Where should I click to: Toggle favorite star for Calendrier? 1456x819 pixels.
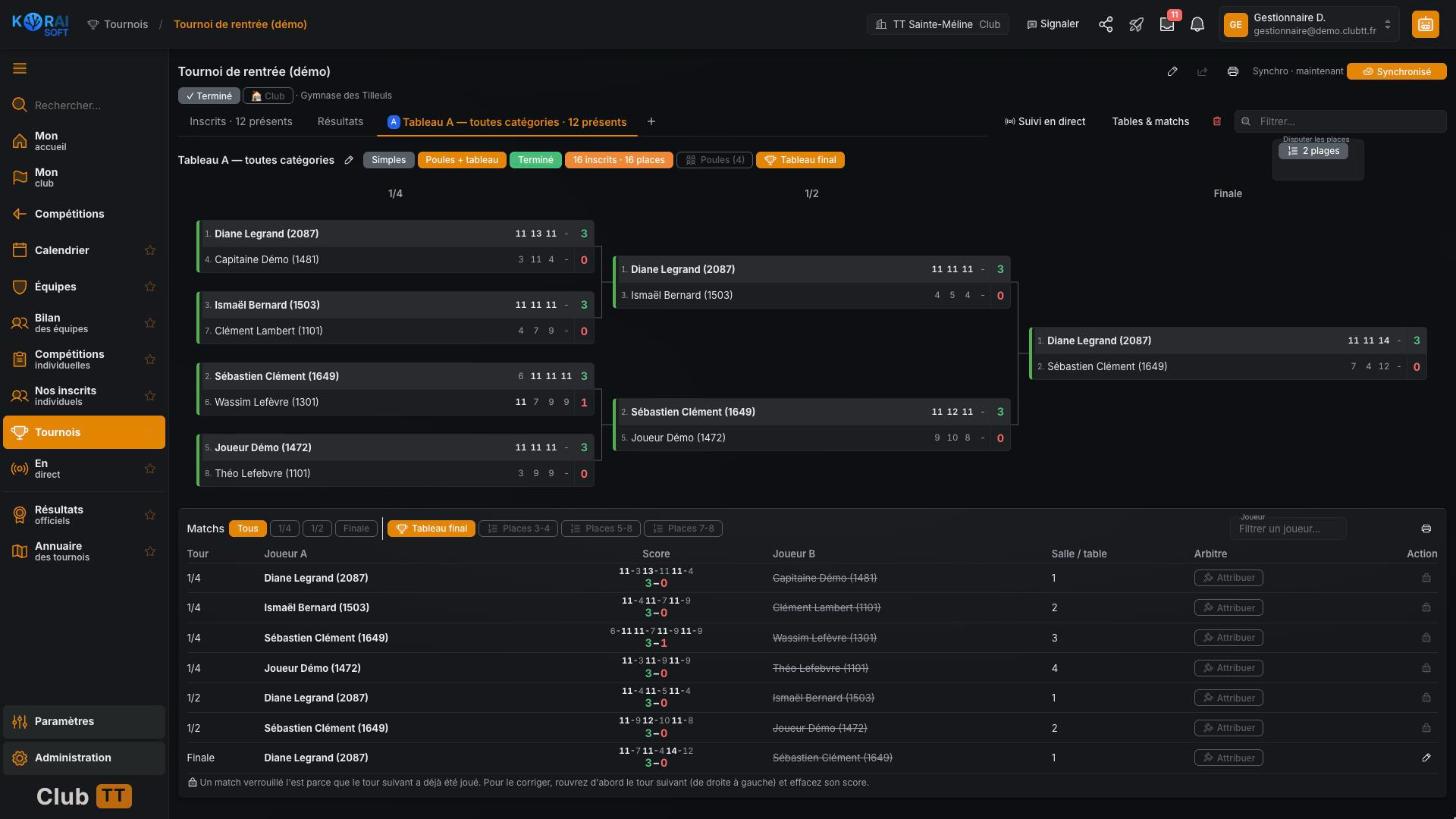pos(150,250)
